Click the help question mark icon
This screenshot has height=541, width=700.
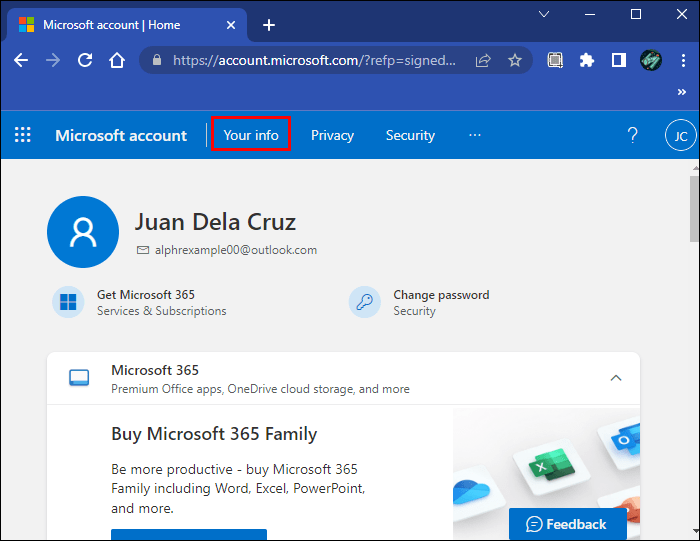click(x=632, y=135)
